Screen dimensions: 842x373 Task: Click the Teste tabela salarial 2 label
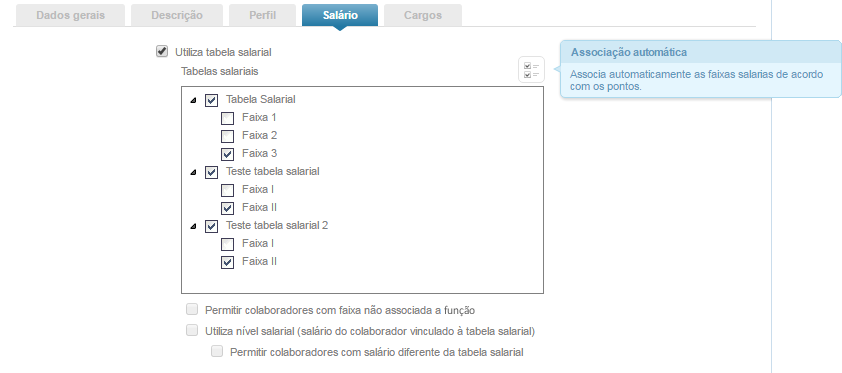coord(277,225)
